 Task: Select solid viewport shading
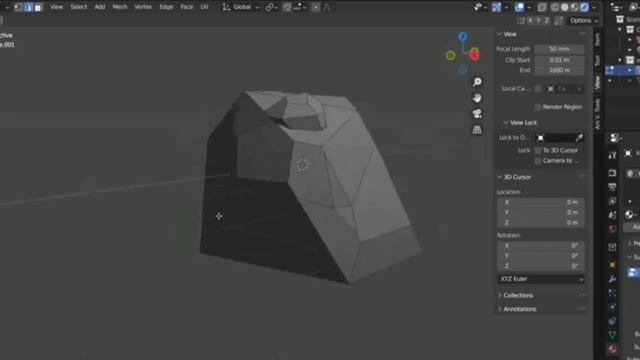click(565, 7)
